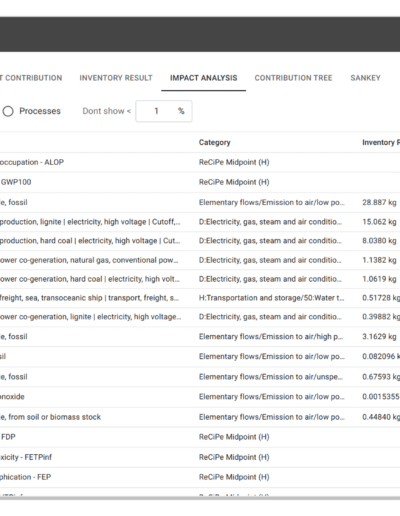This screenshot has width=400, height=516.
Task: Click the Emission to air/unspe... category cell
Action: tap(271, 377)
